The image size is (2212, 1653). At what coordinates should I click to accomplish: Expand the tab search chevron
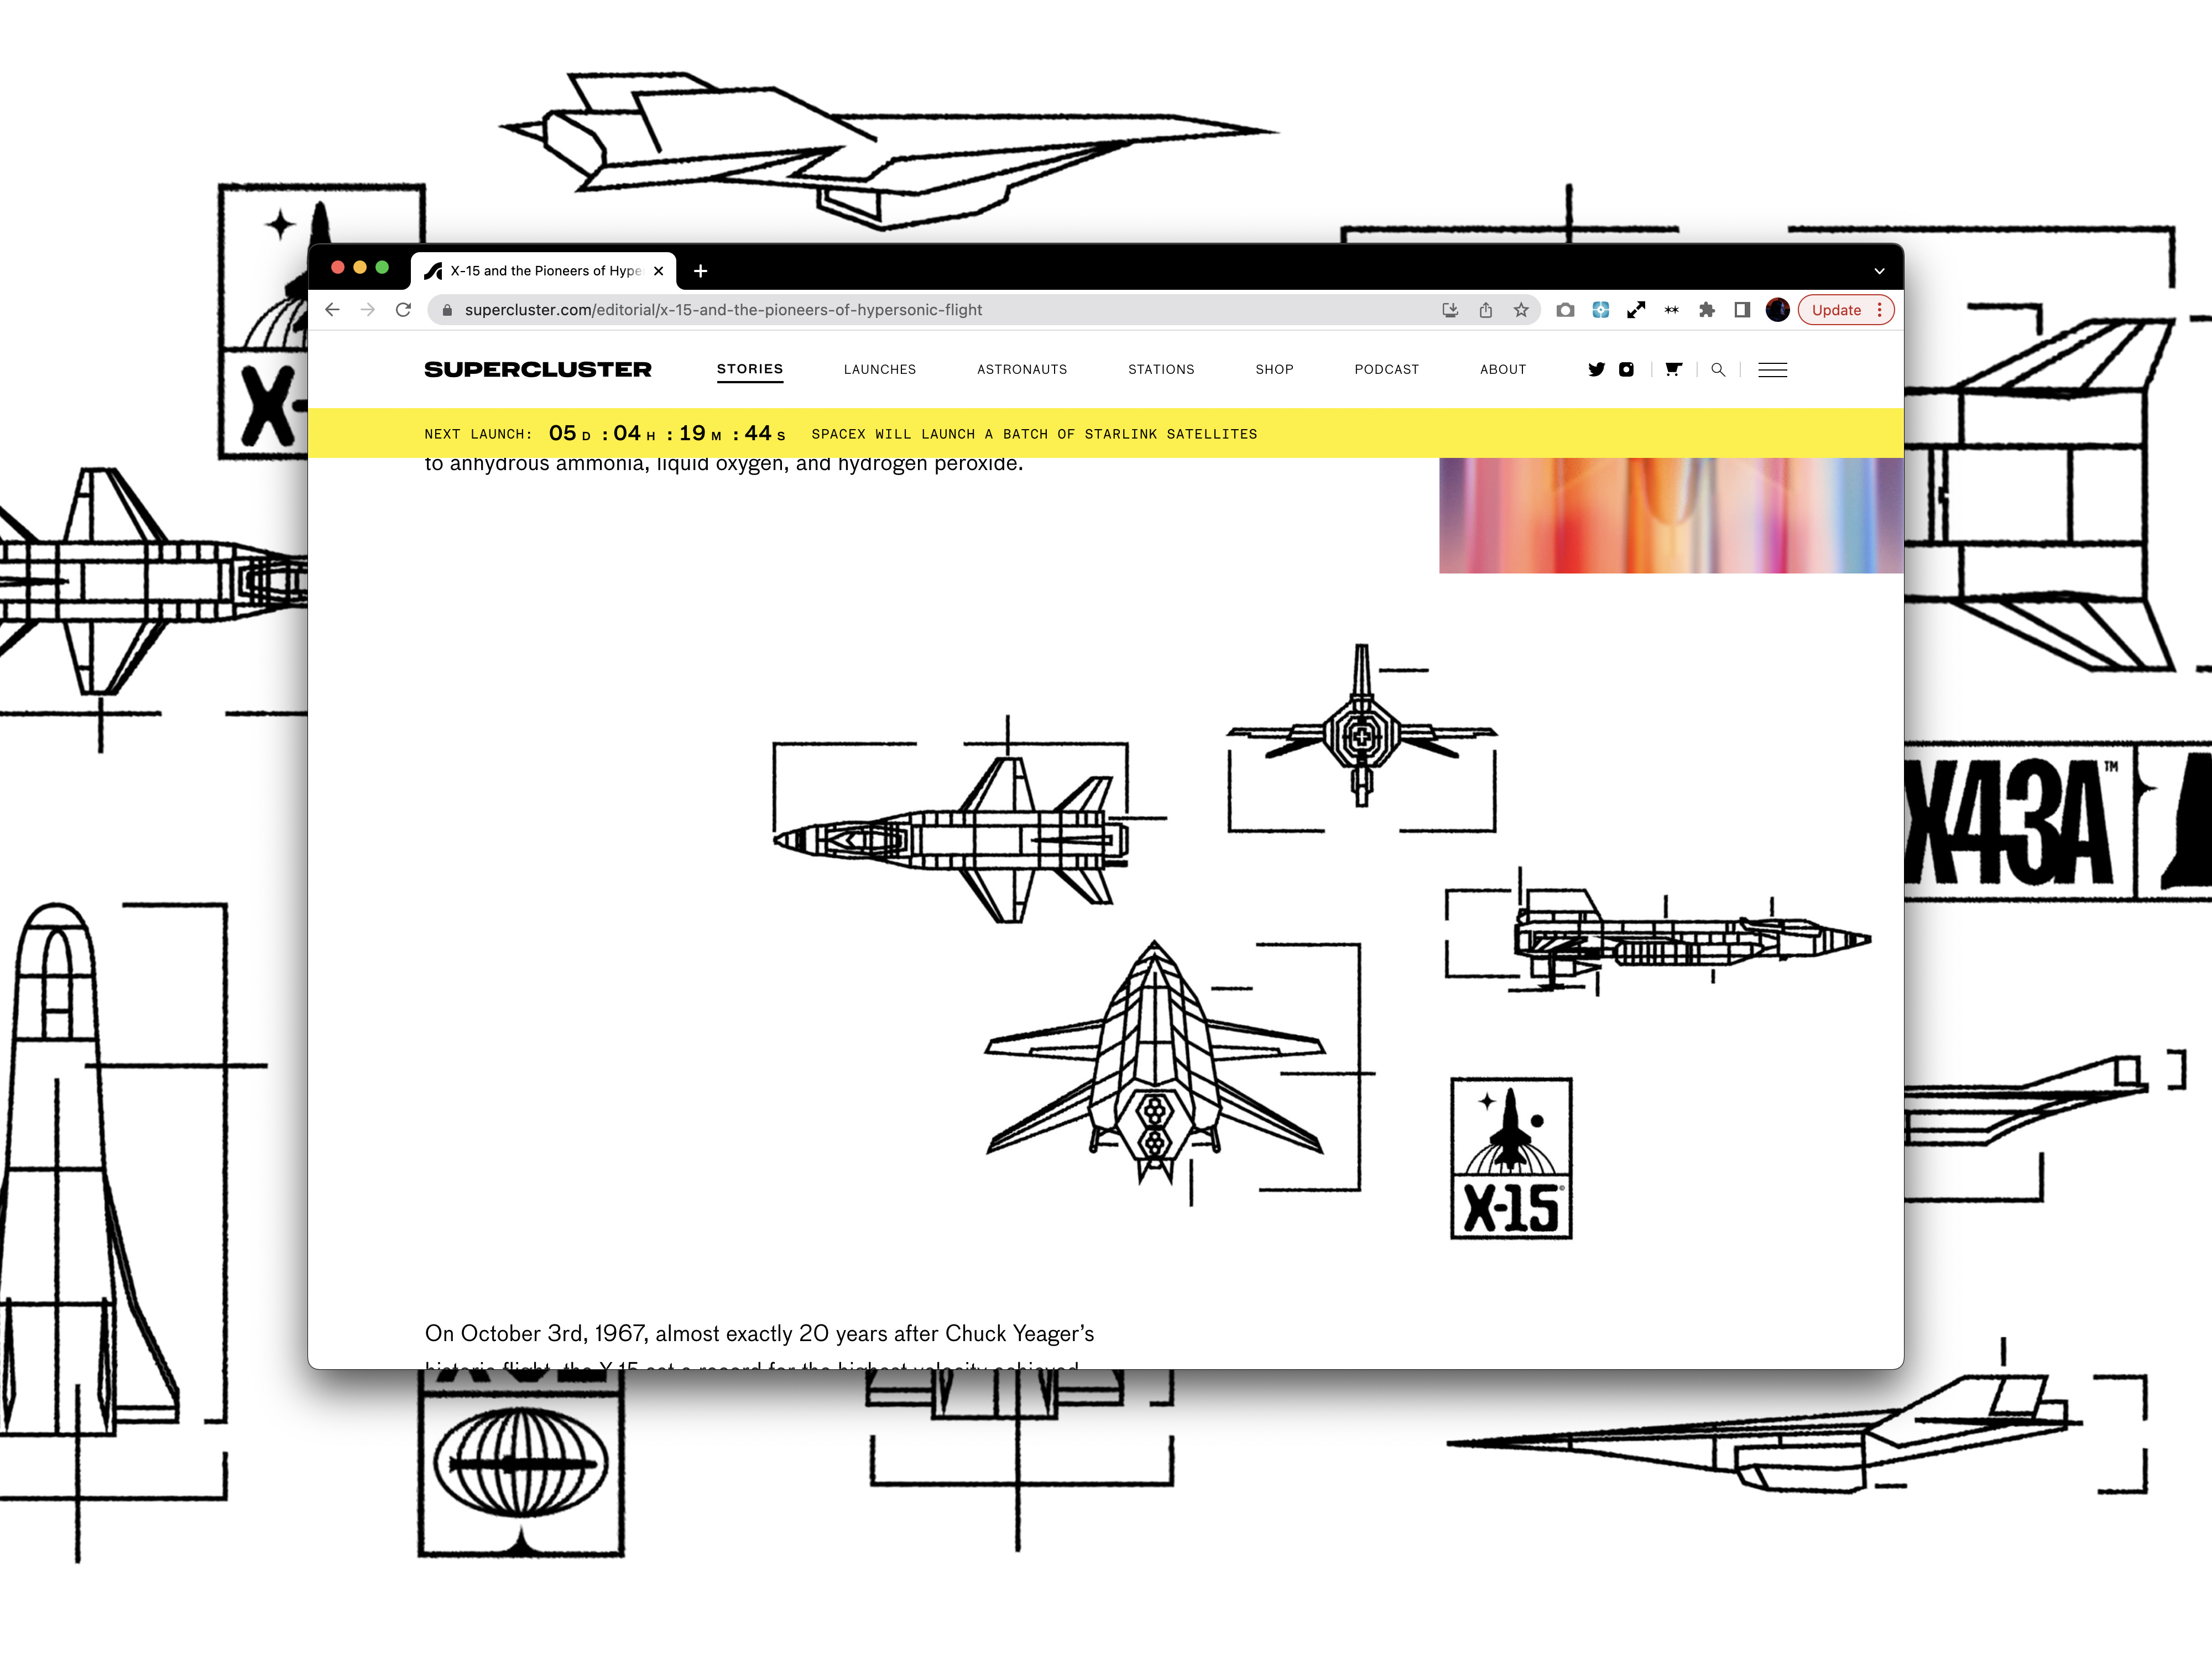[x=1879, y=271]
